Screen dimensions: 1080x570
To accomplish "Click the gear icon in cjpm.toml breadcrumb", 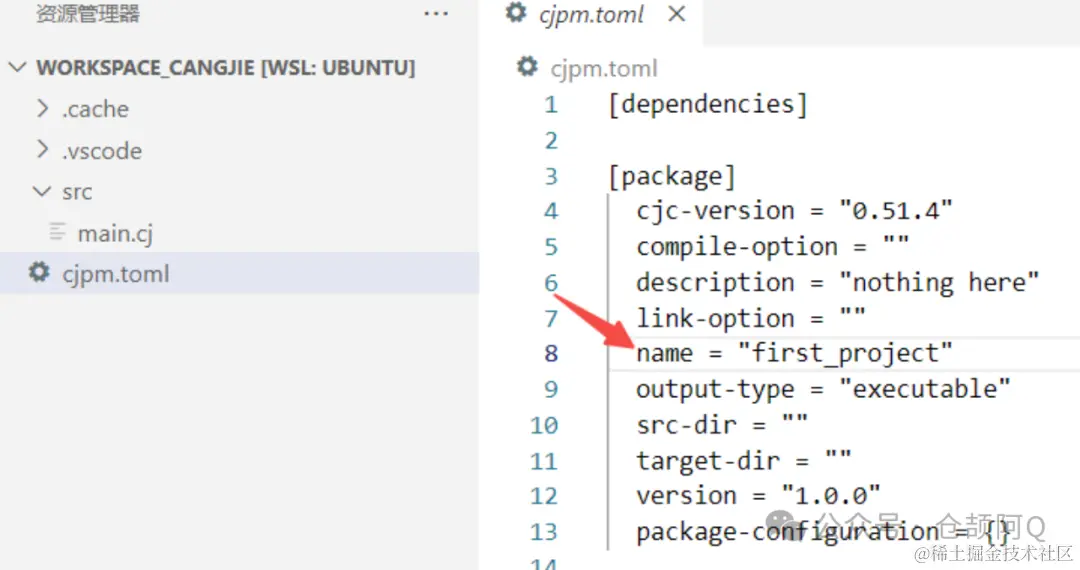I will coord(527,67).
